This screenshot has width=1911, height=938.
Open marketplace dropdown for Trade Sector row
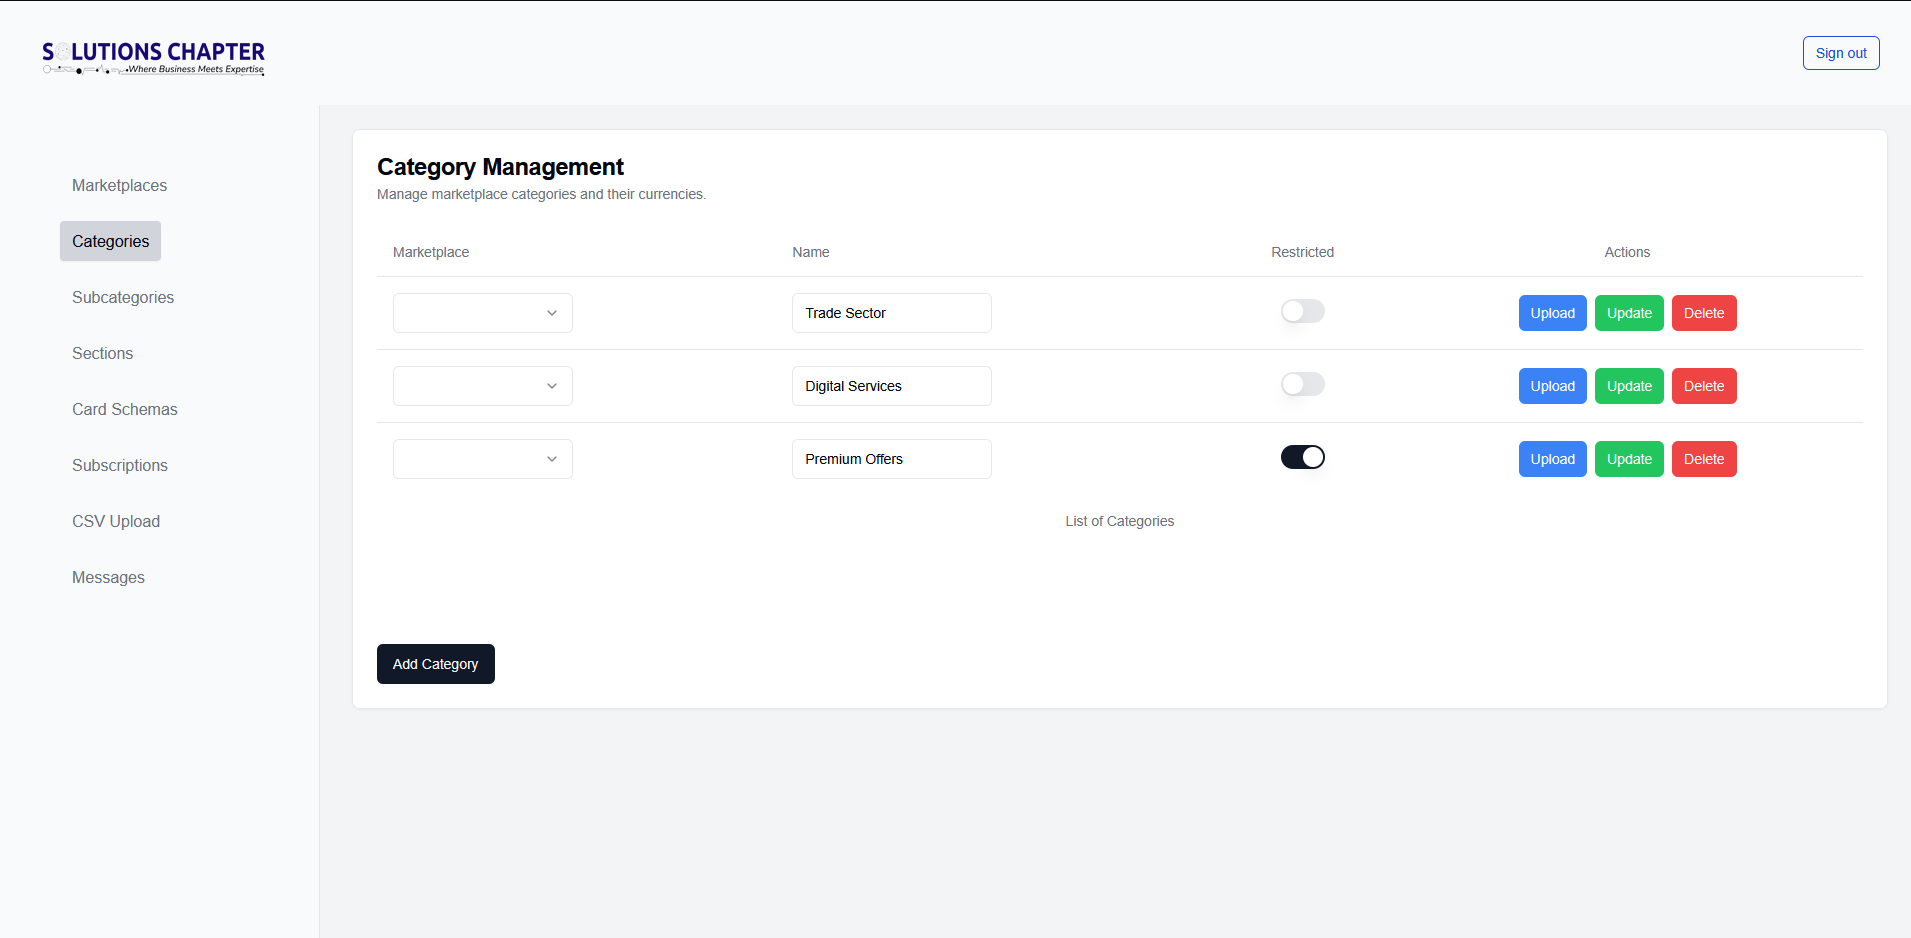click(482, 313)
